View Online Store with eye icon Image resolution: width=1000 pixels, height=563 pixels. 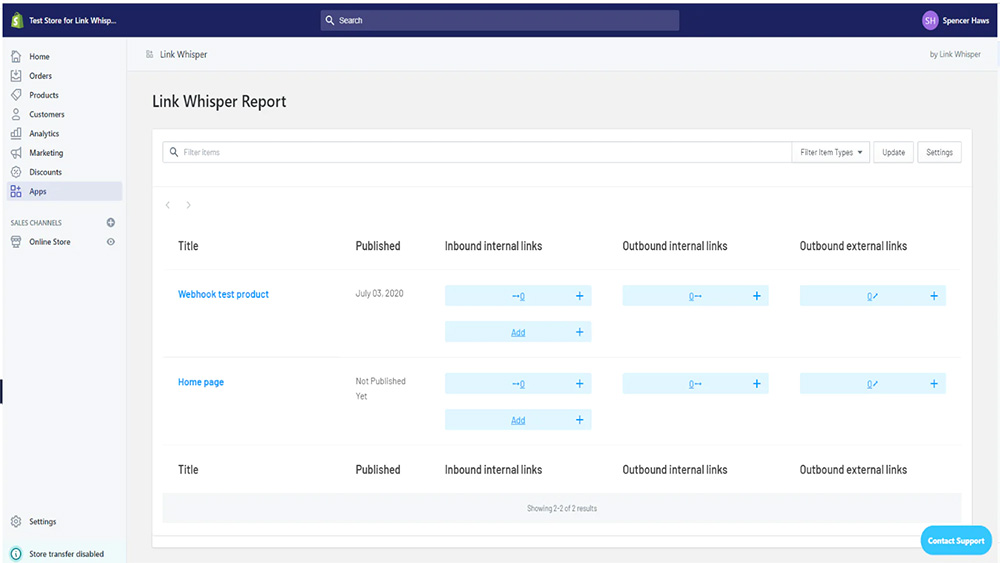tap(111, 242)
